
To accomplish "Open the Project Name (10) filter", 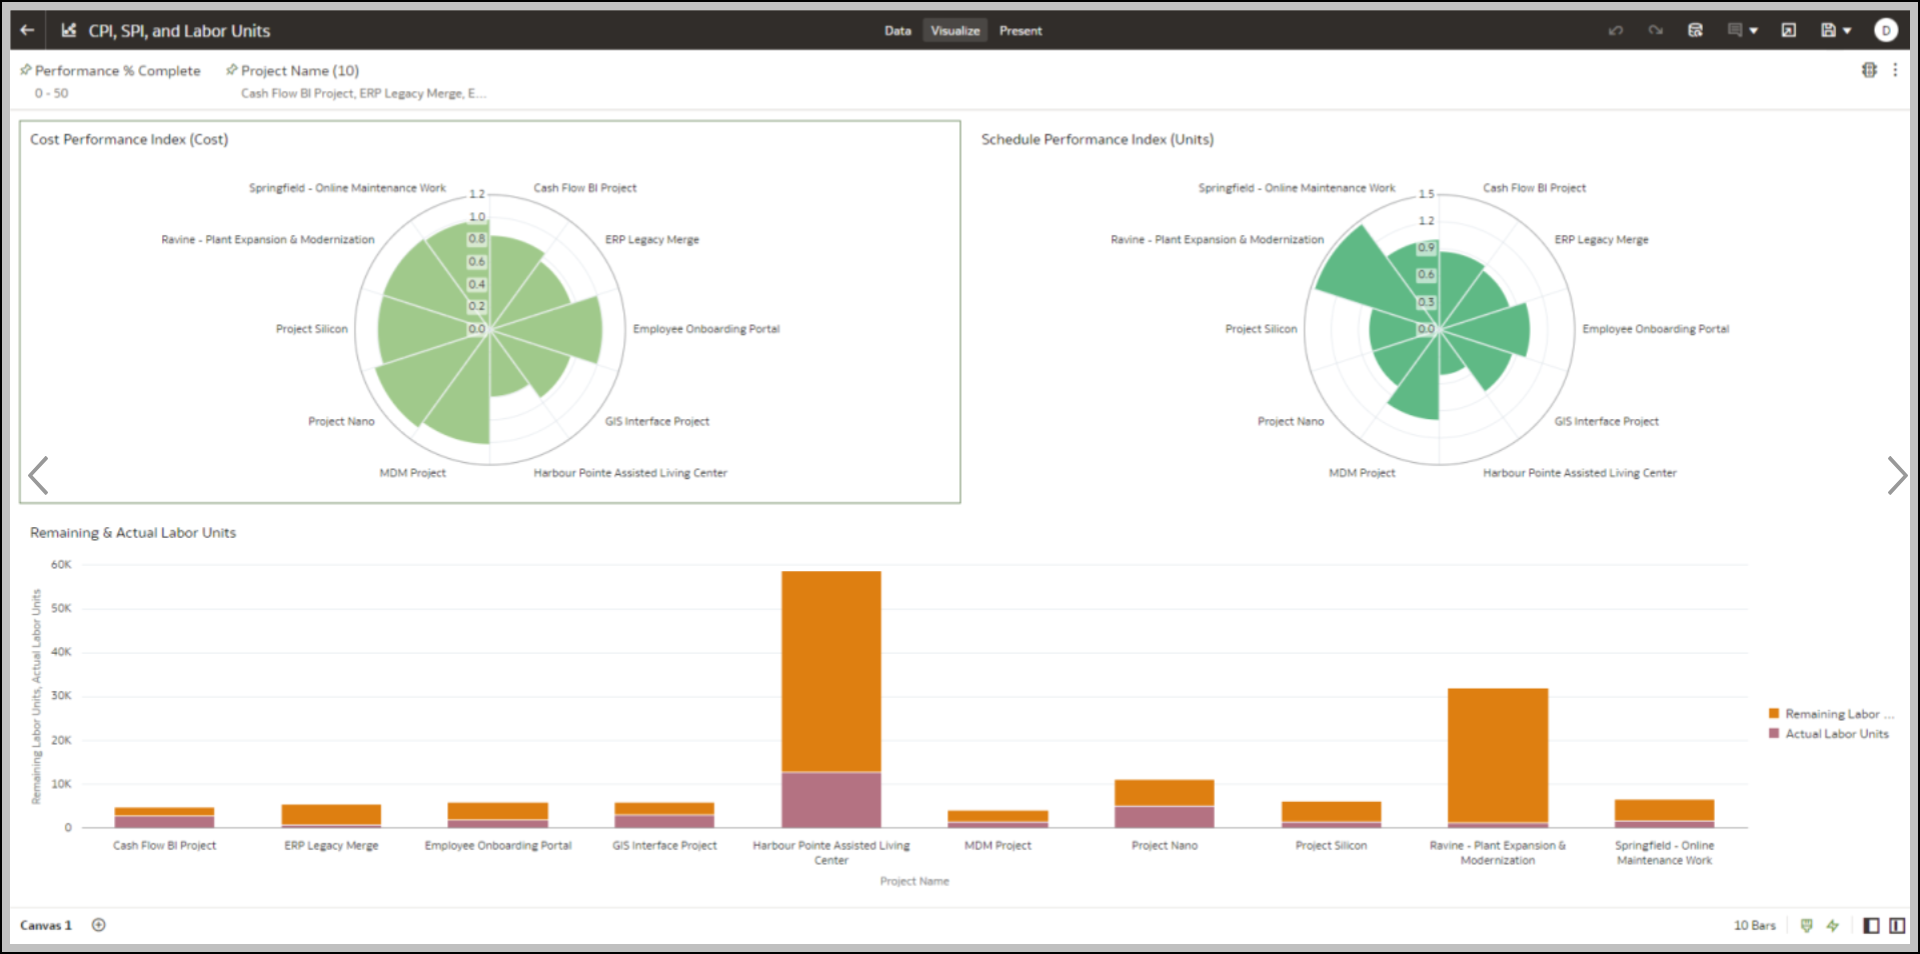I will (x=300, y=71).
